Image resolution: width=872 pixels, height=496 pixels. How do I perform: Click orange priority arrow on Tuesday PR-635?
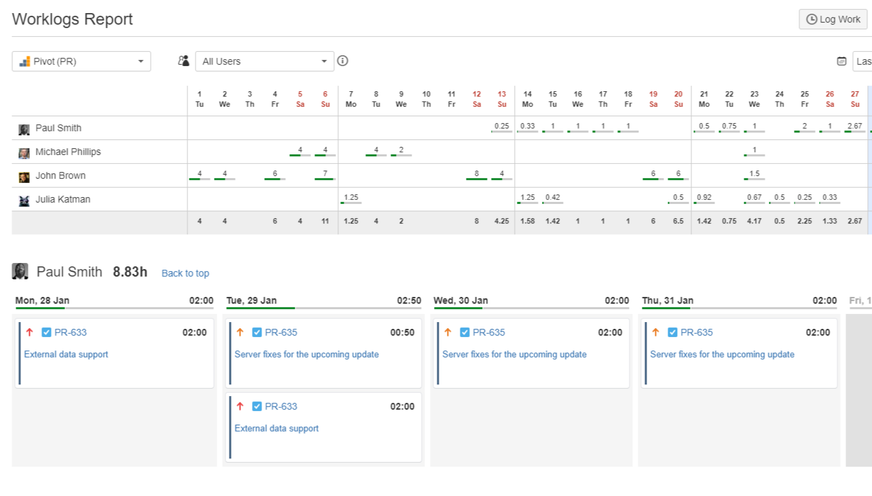(240, 333)
